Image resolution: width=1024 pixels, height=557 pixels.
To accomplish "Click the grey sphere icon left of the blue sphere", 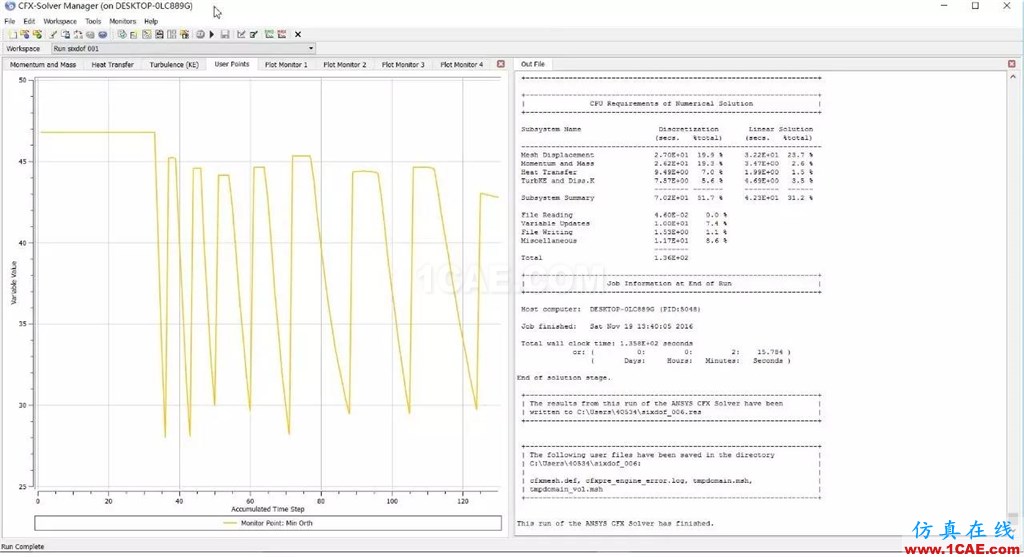I will point(90,34).
